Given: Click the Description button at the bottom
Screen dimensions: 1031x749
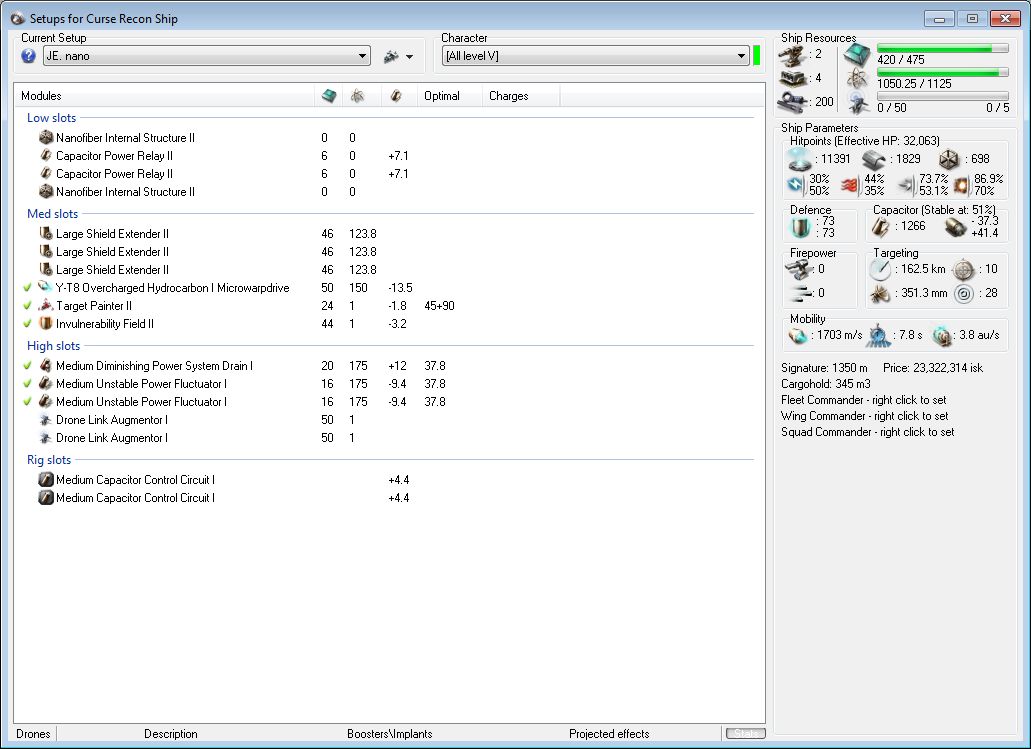Looking at the screenshot, I should (170, 734).
